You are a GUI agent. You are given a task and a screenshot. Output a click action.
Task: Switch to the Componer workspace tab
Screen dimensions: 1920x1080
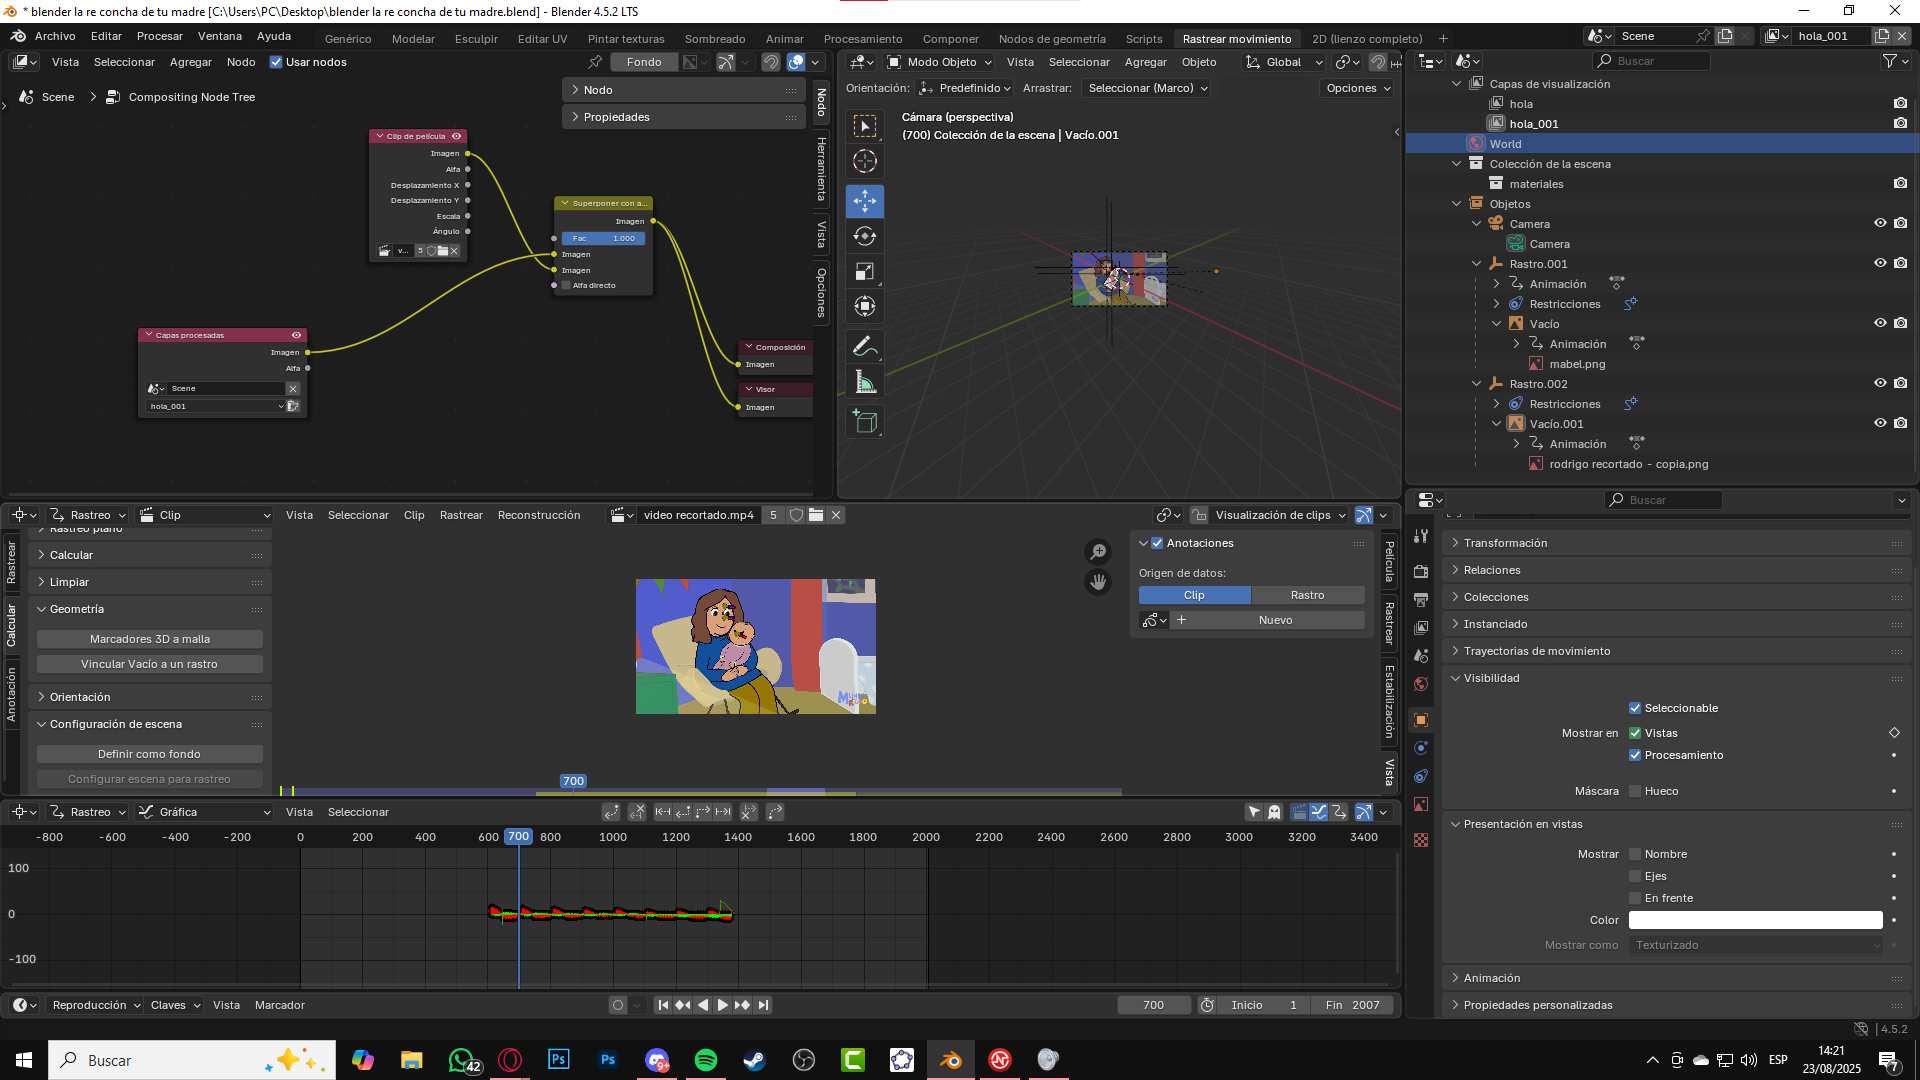click(950, 39)
